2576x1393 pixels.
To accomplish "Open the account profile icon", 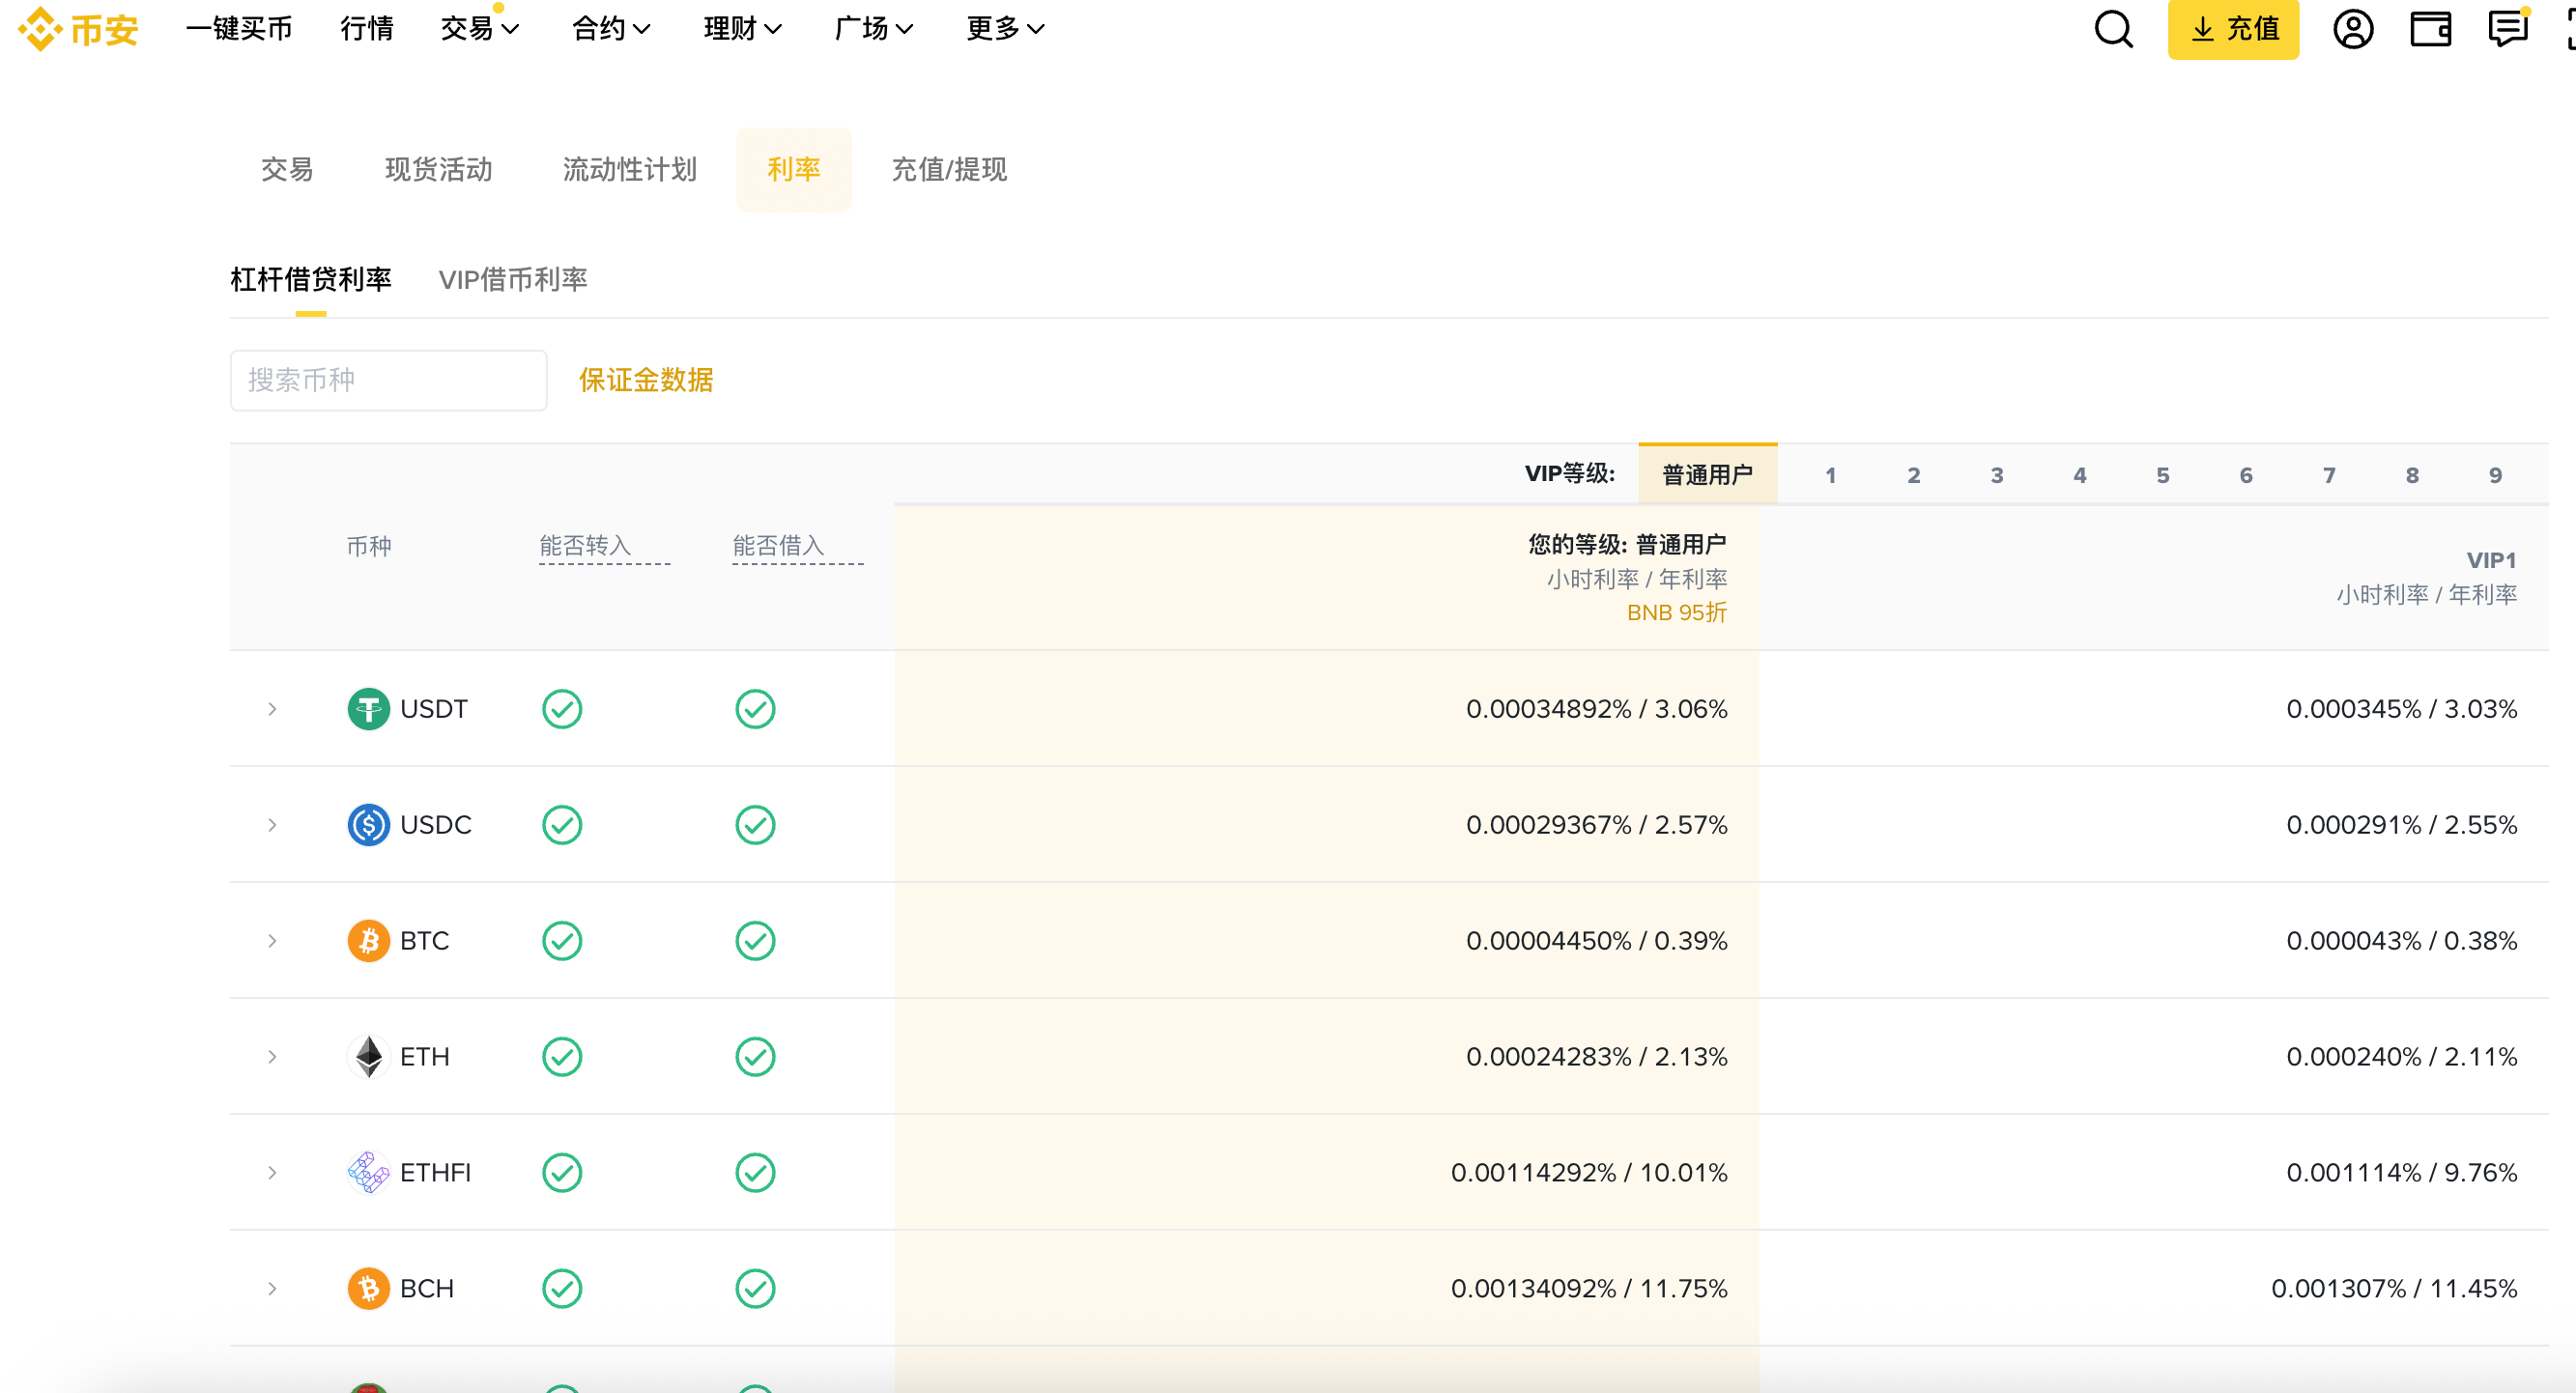I will 2353,29.
